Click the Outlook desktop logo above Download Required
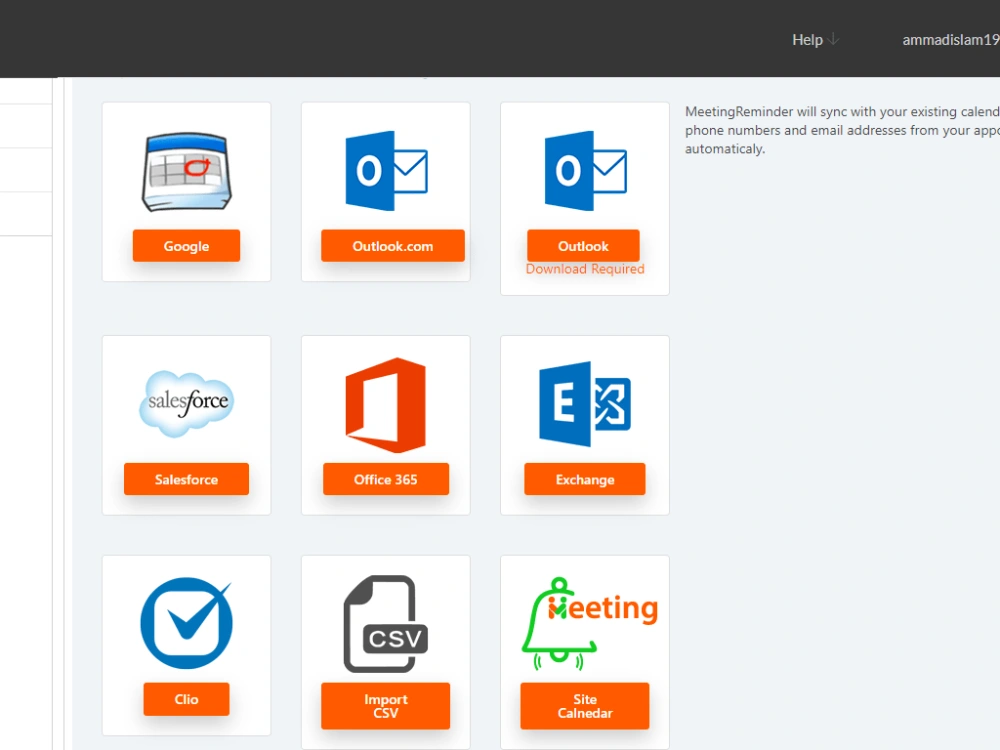 [x=585, y=170]
